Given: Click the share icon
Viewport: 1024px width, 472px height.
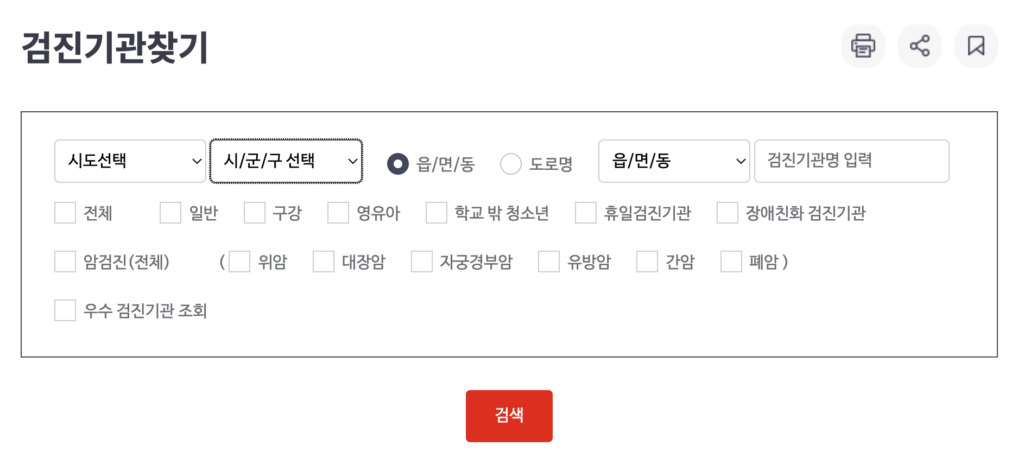Looking at the screenshot, I should pyautogui.click(x=920, y=46).
